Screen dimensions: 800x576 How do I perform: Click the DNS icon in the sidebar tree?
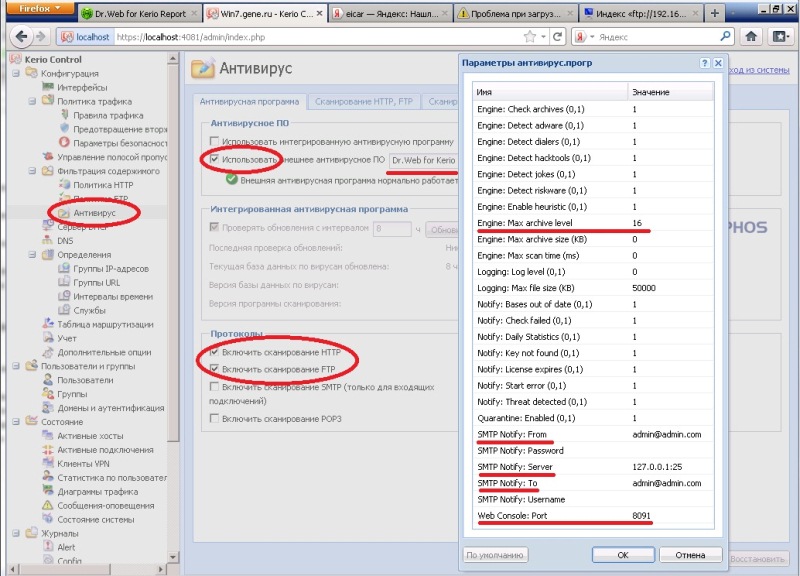pyautogui.click(x=49, y=240)
